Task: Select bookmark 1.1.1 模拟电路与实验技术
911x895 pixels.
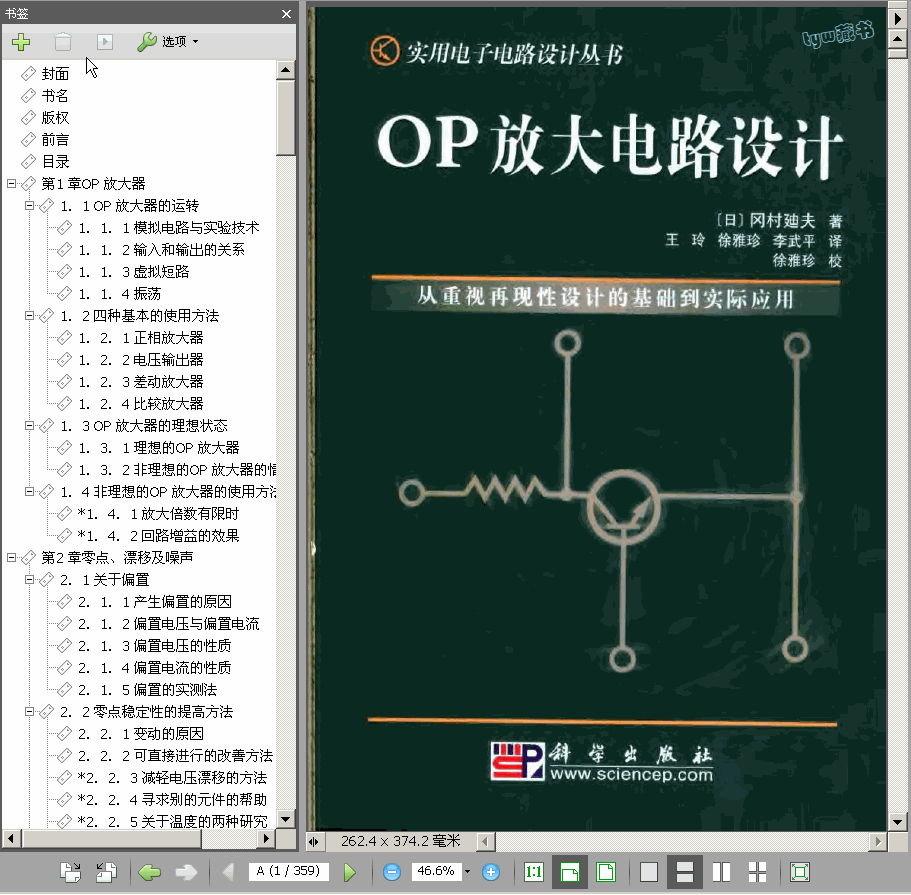Action: [168, 228]
